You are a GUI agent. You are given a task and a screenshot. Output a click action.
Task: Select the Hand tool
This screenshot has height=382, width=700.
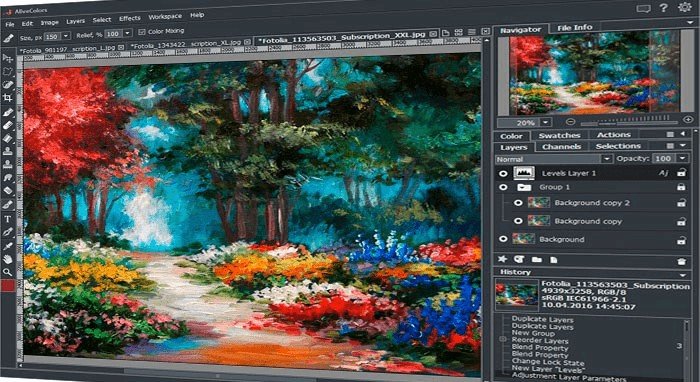point(8,259)
